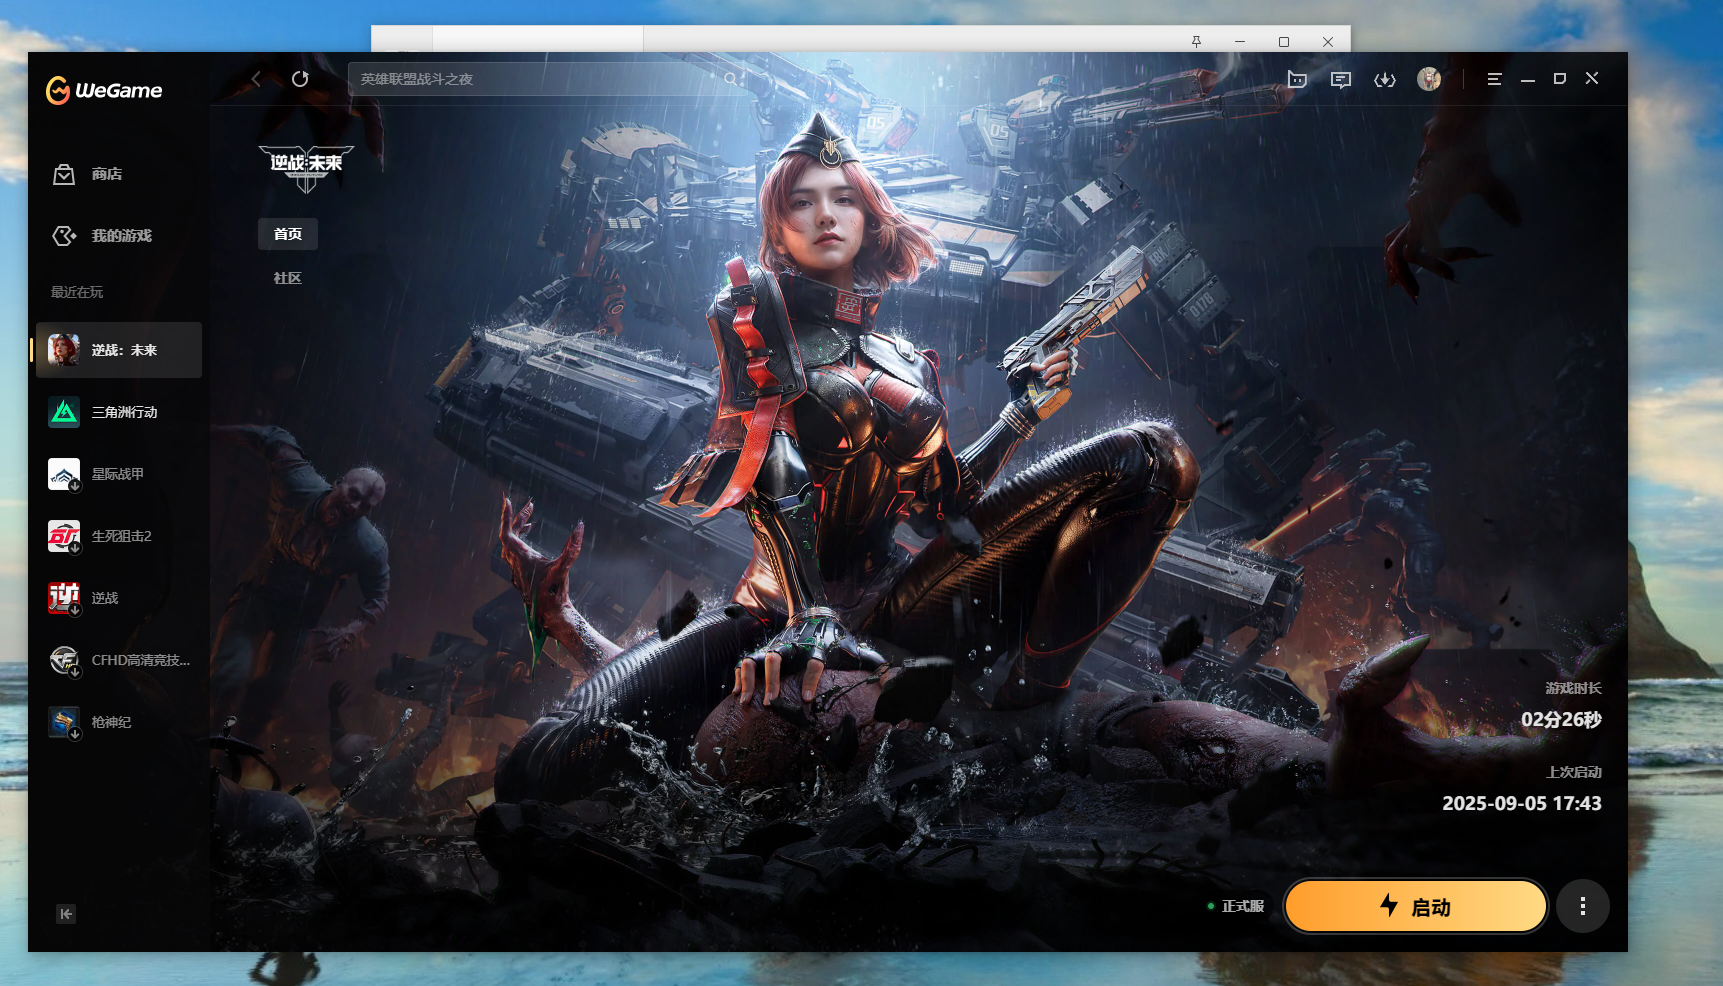Click the play time 02分26秒
This screenshot has height=986, width=1723.
coord(1561,720)
